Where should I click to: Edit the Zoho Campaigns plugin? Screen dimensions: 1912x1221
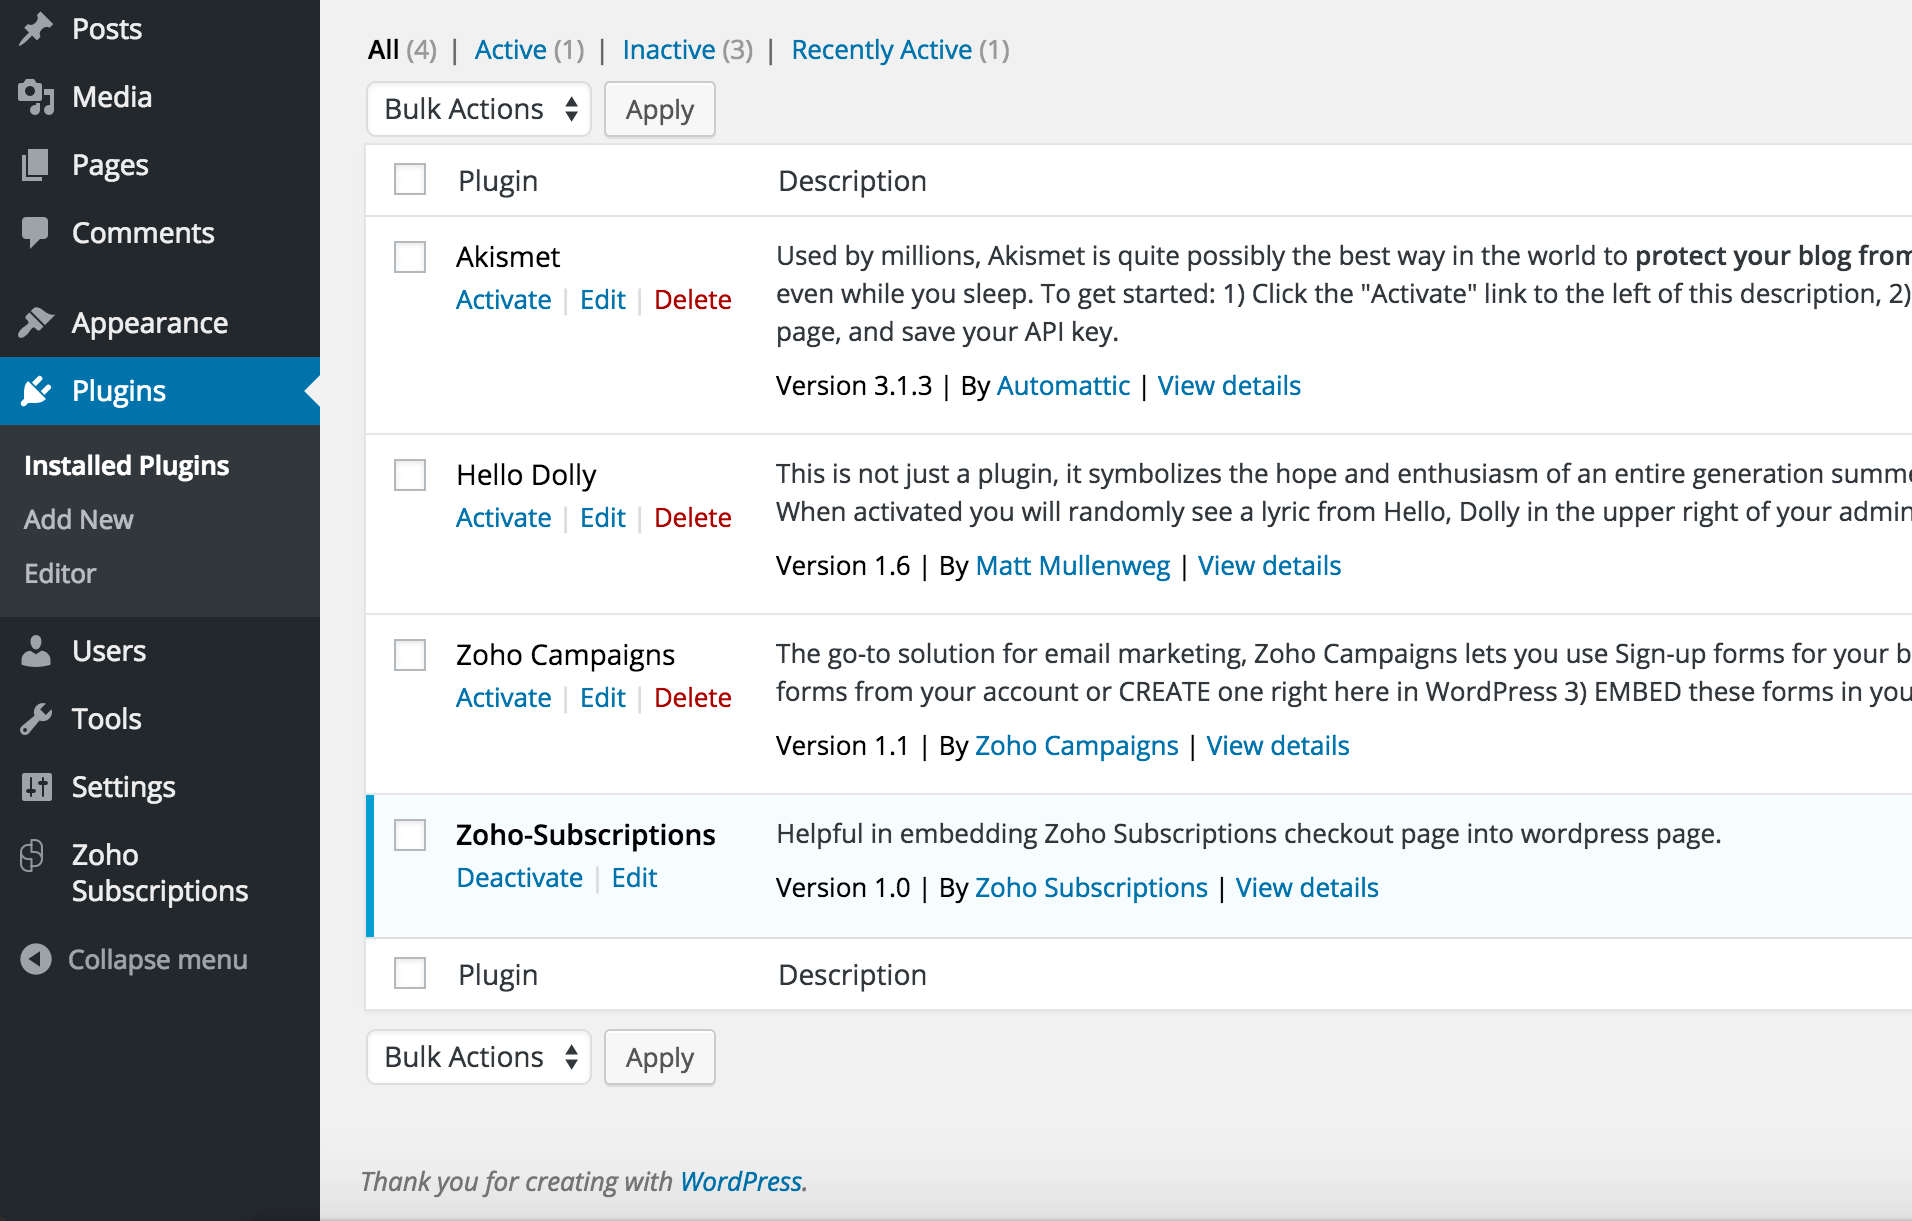(603, 698)
